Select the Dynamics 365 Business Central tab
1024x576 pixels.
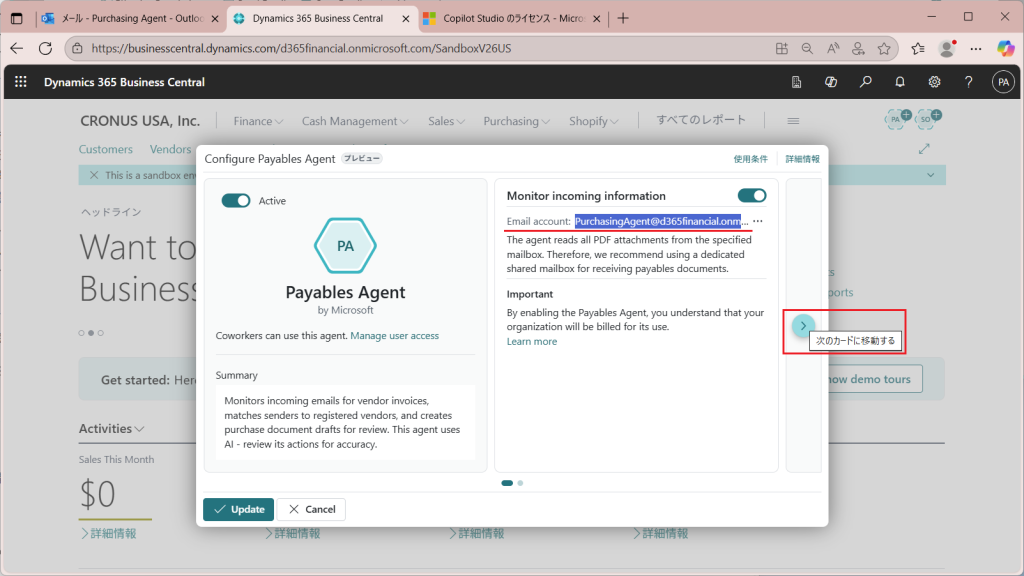[x=317, y=18]
